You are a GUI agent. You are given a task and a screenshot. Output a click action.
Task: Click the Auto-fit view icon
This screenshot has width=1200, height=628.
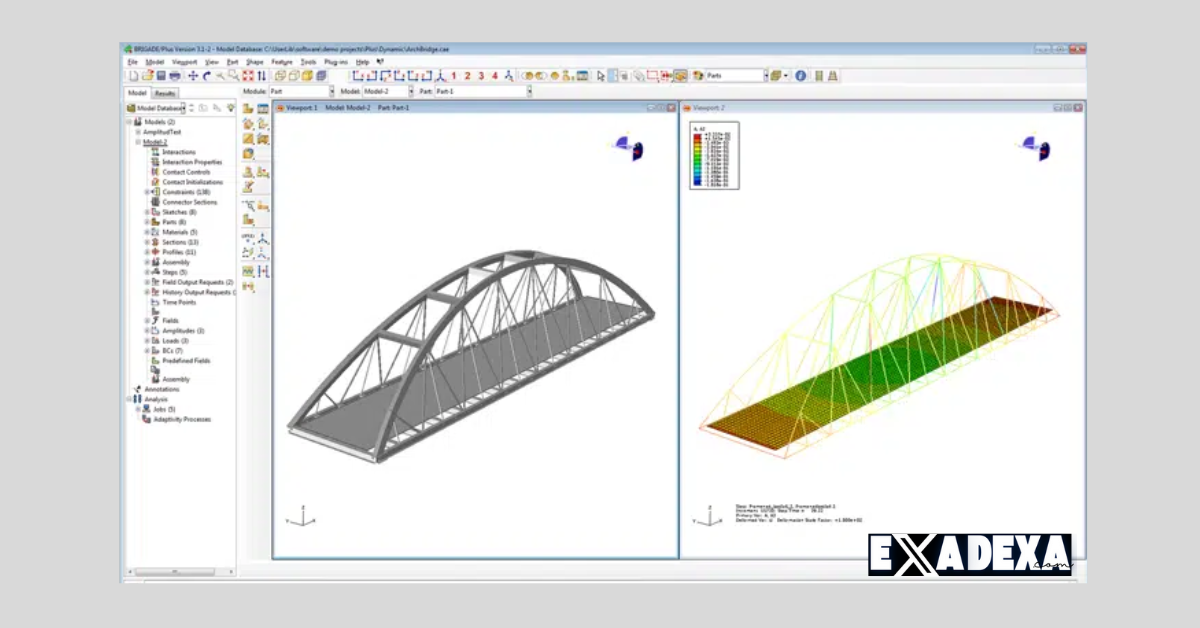point(247,76)
